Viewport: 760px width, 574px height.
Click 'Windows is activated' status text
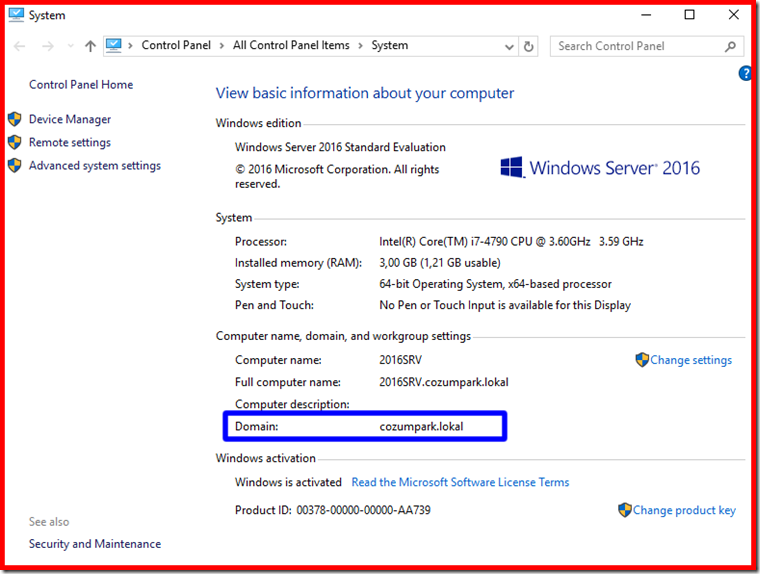point(288,482)
